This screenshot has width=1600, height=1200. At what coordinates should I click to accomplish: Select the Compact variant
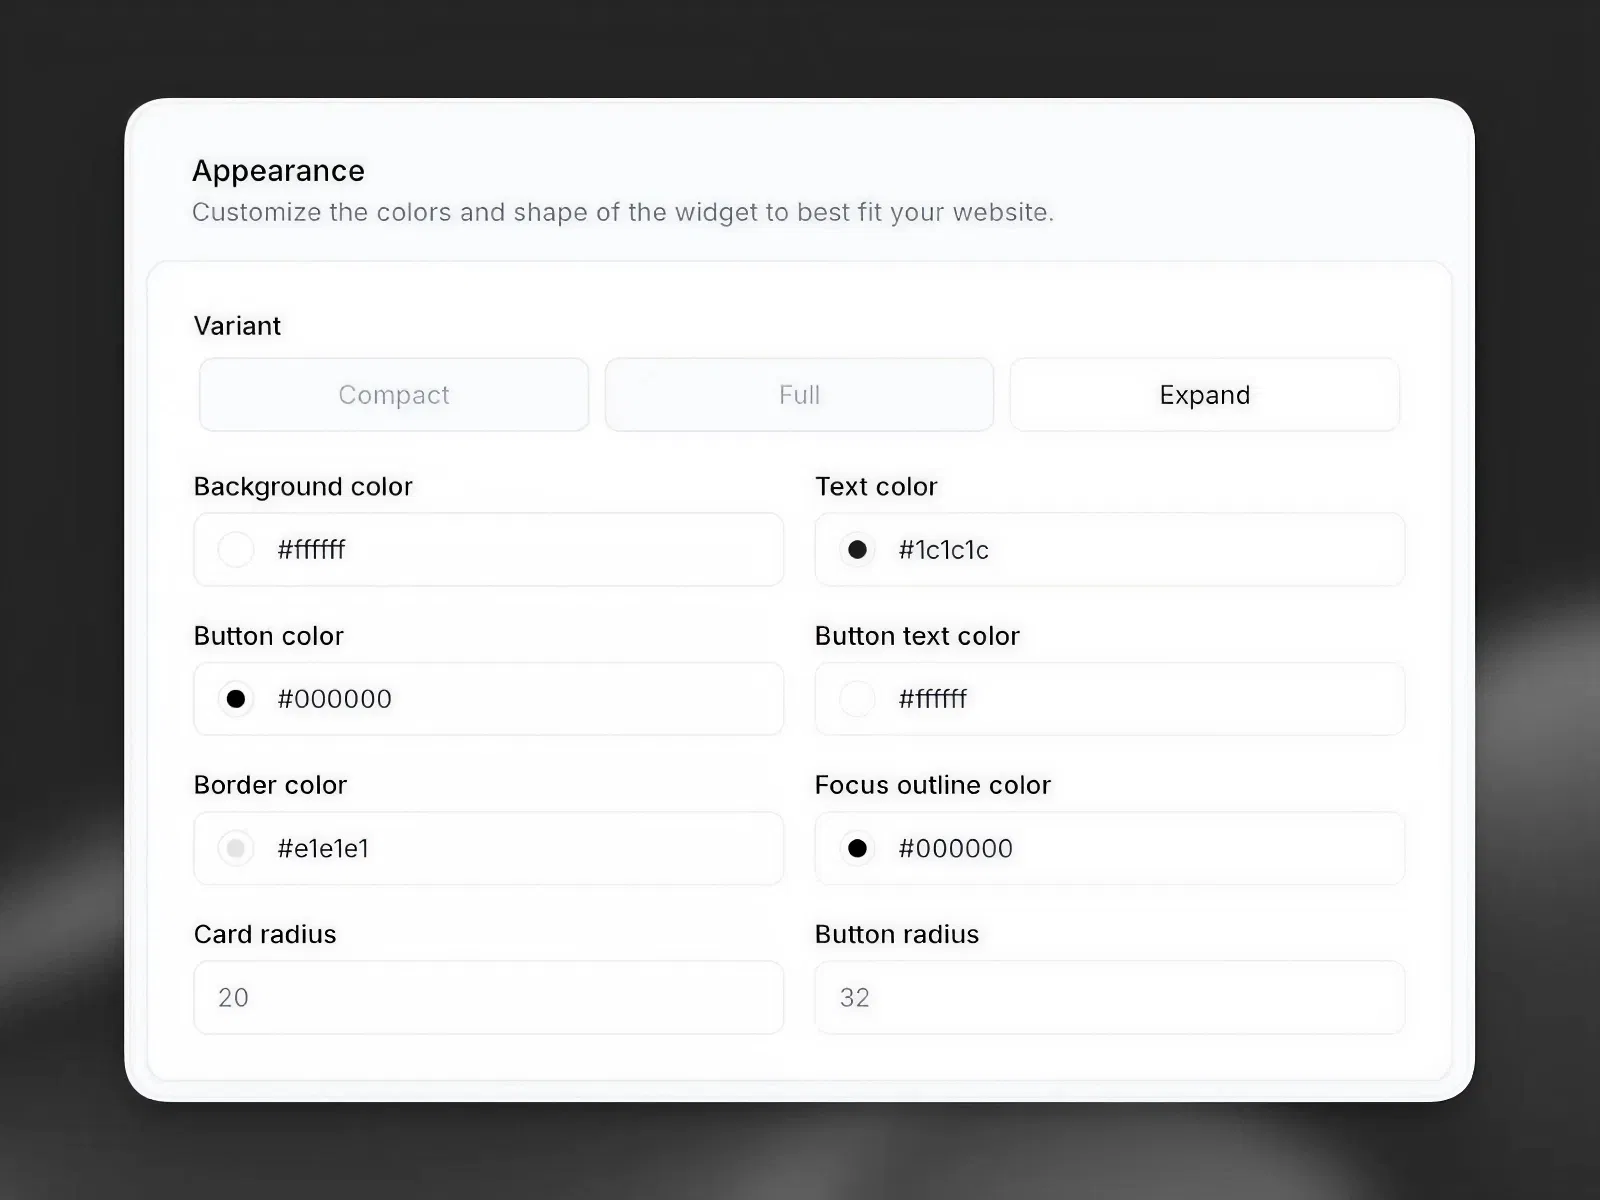[x=393, y=394]
